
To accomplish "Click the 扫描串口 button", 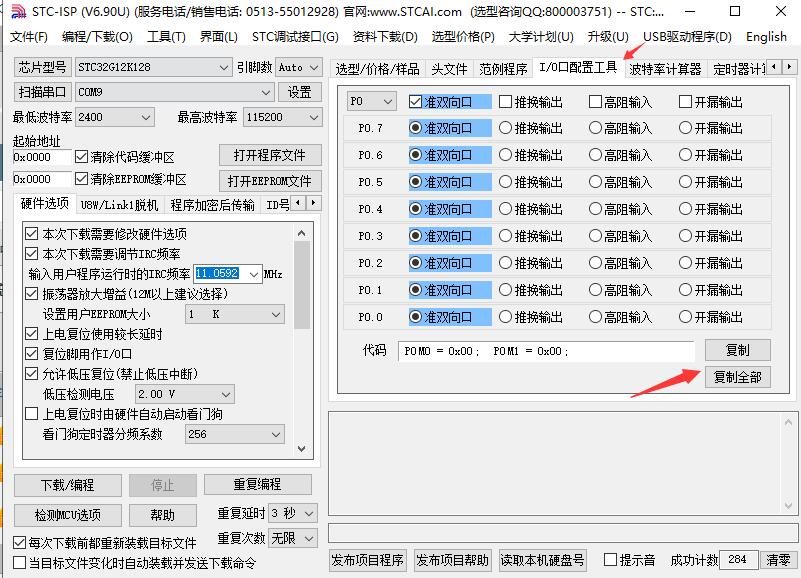I will pos(42,93).
